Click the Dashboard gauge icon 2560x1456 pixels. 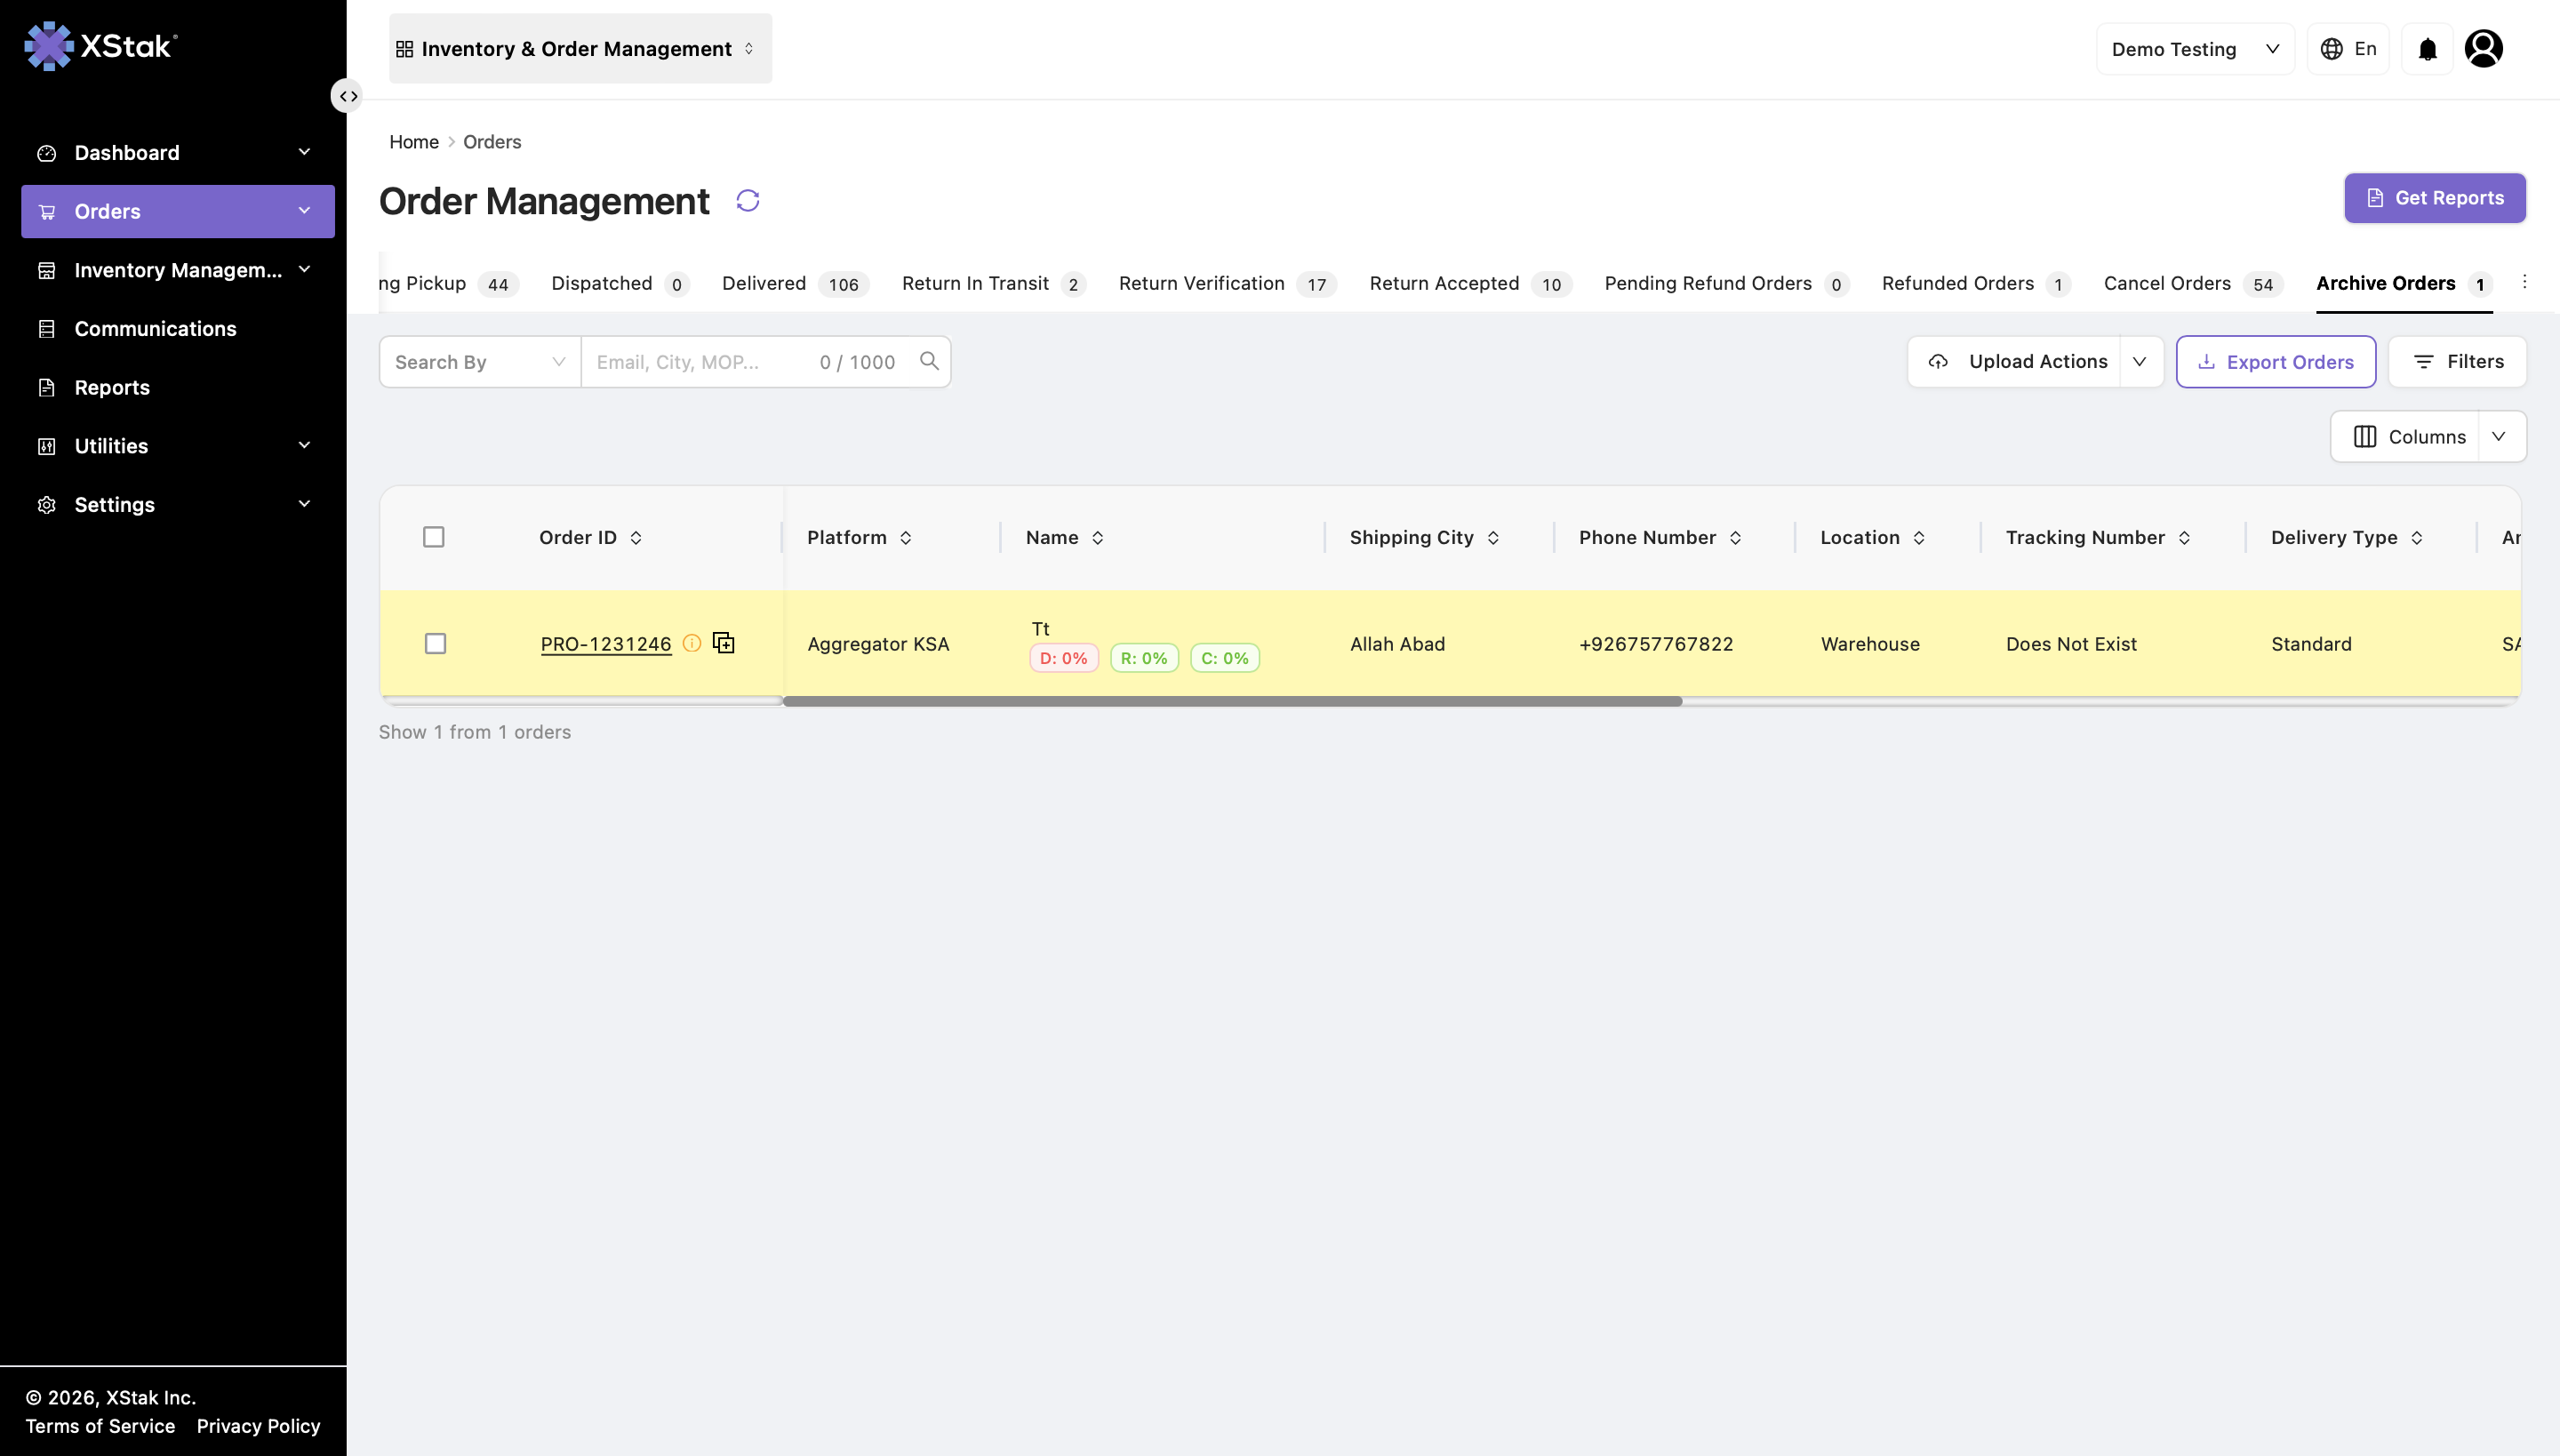(46, 153)
